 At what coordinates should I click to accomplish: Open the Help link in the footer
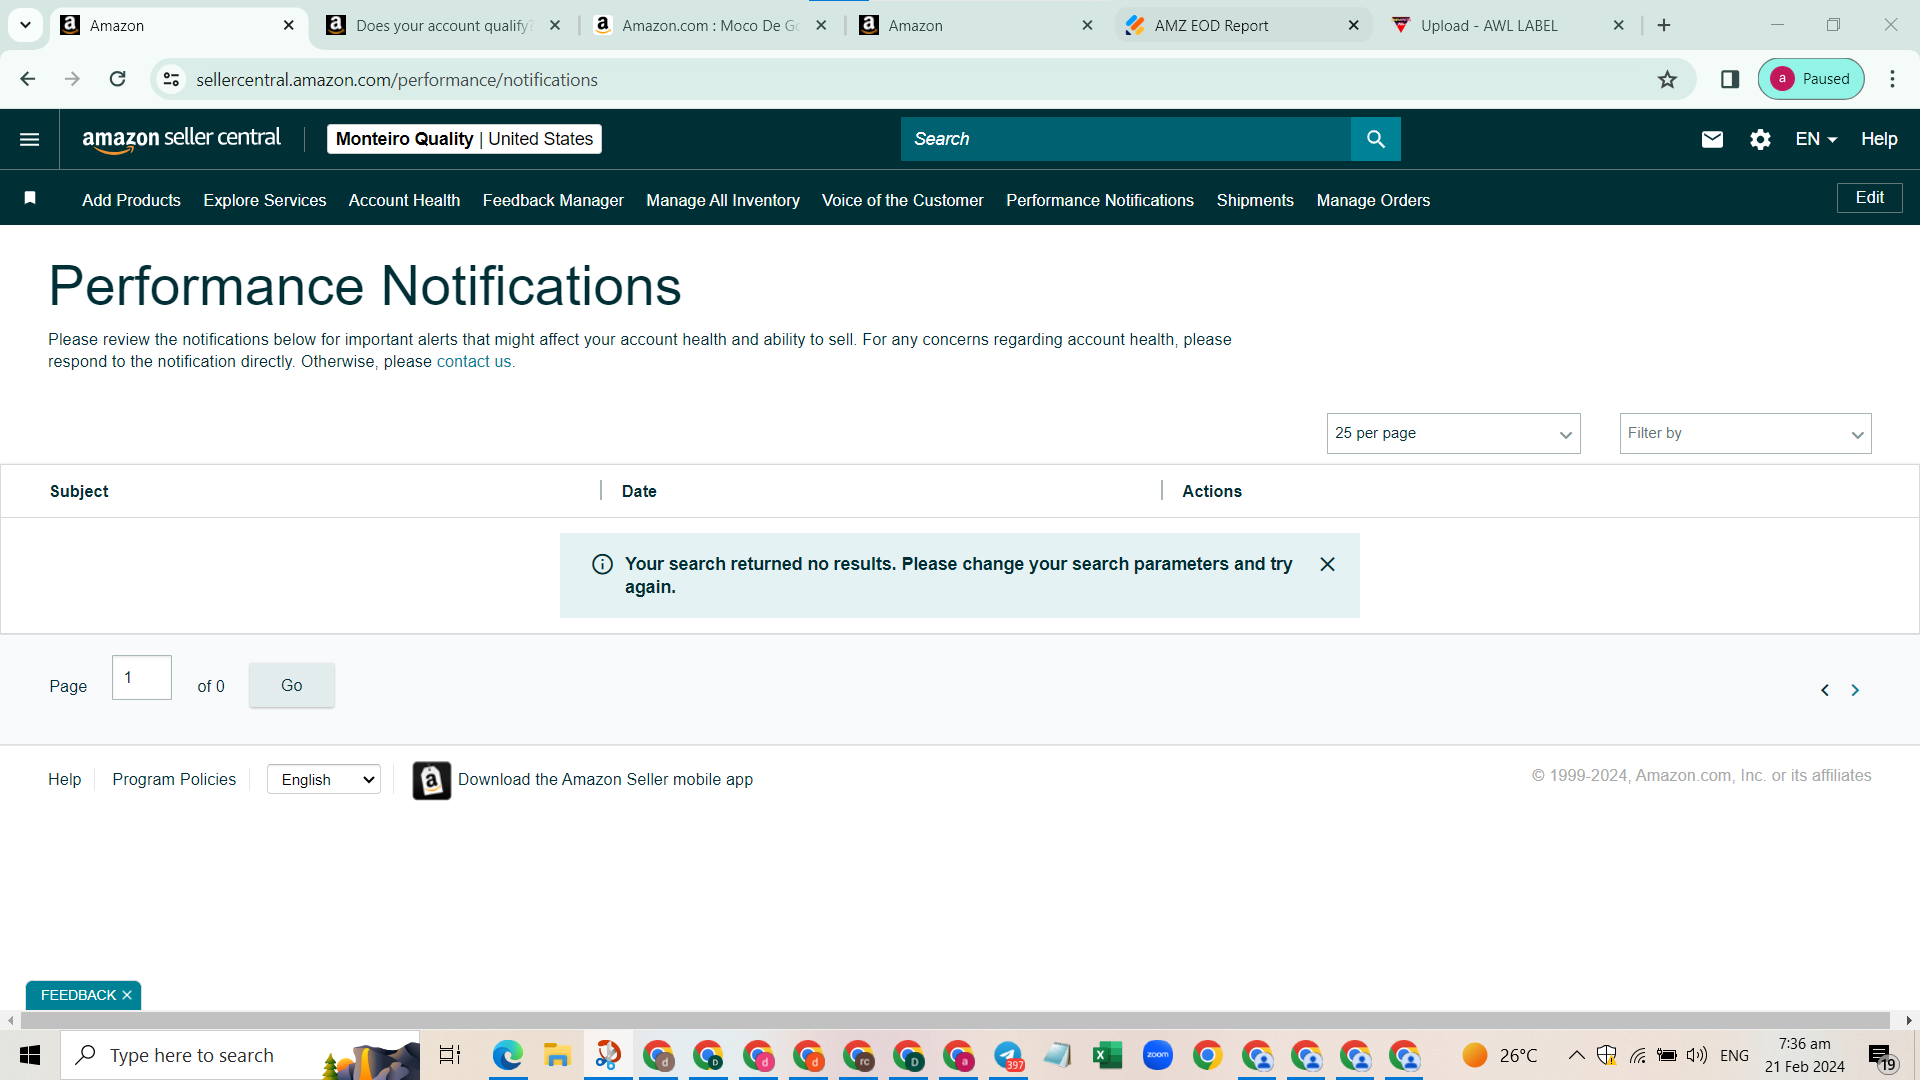click(x=64, y=780)
